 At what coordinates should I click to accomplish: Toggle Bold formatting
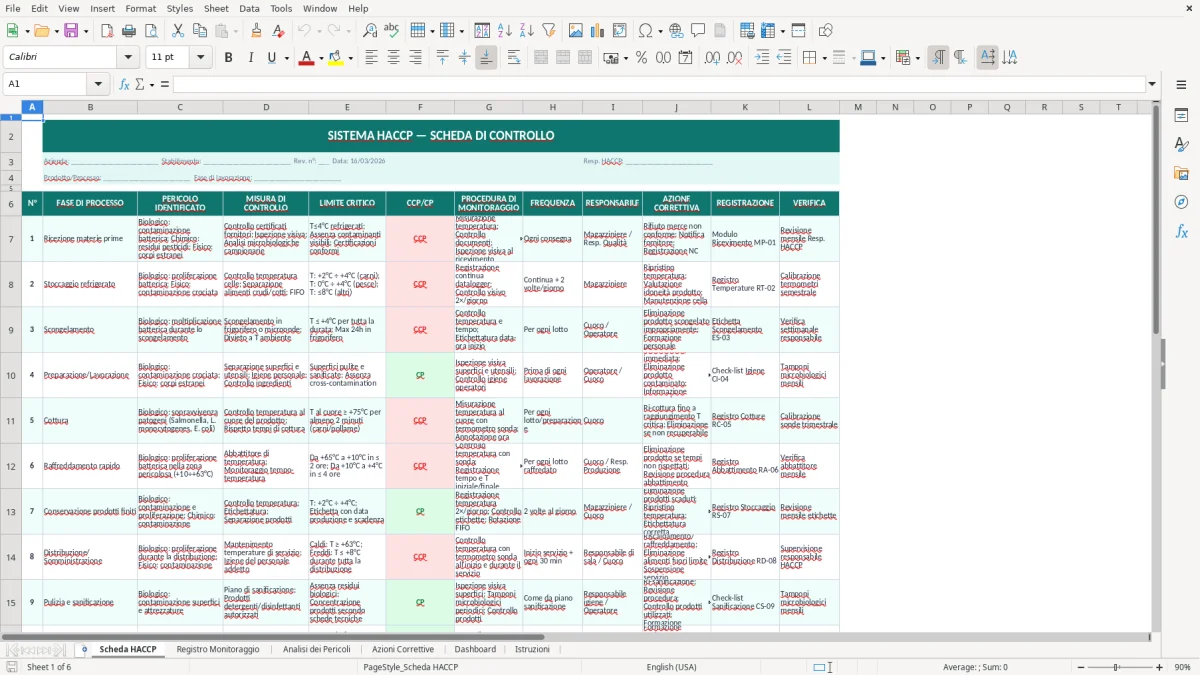(228, 58)
